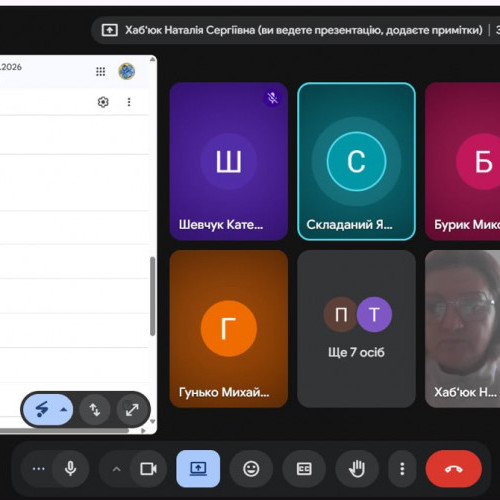
Task: Click the swap layout arrows icon
Action: tap(95, 410)
